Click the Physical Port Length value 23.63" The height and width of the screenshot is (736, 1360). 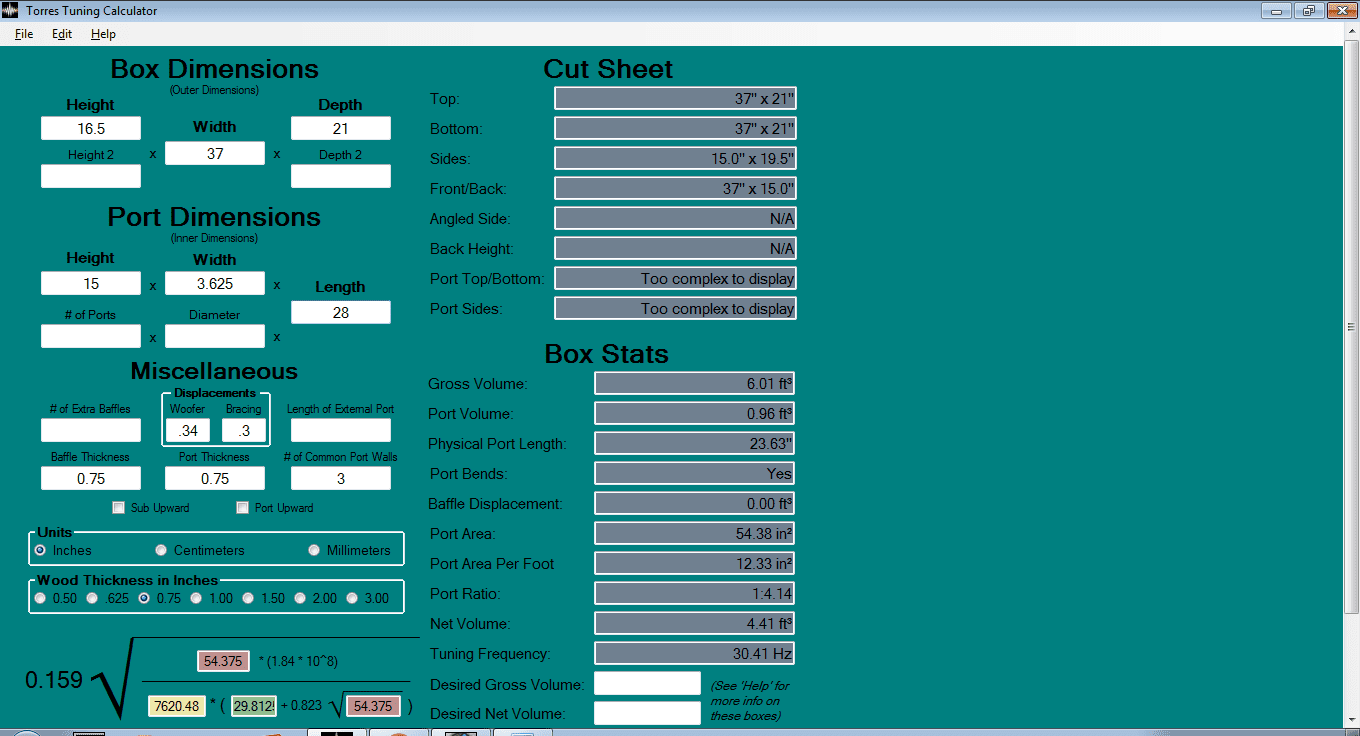[x=695, y=443]
